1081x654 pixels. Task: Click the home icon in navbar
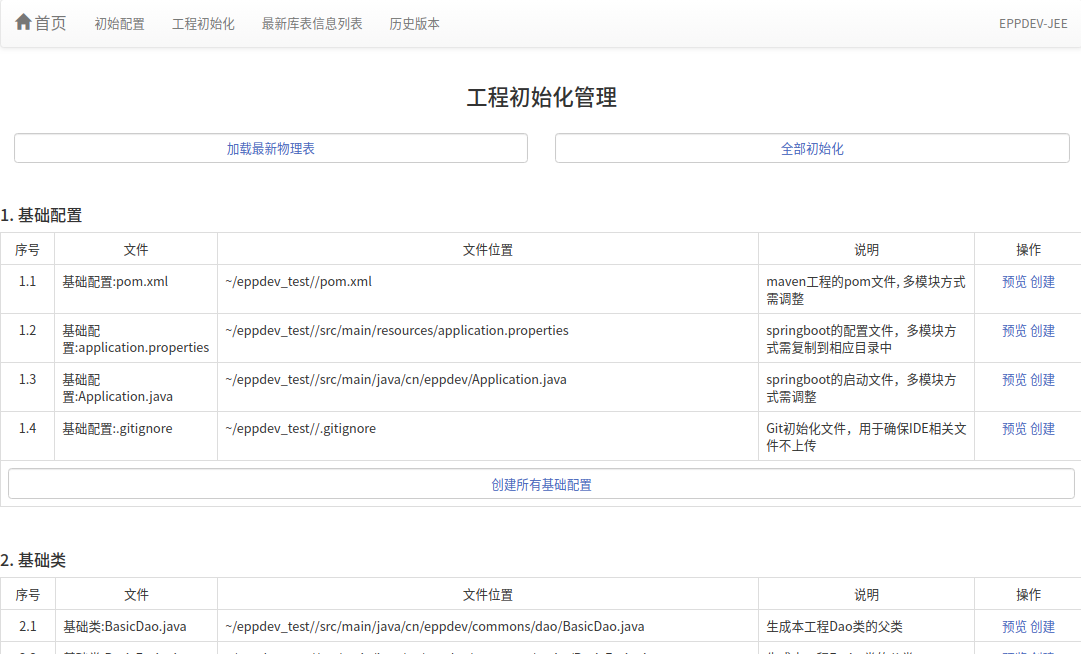(23, 22)
